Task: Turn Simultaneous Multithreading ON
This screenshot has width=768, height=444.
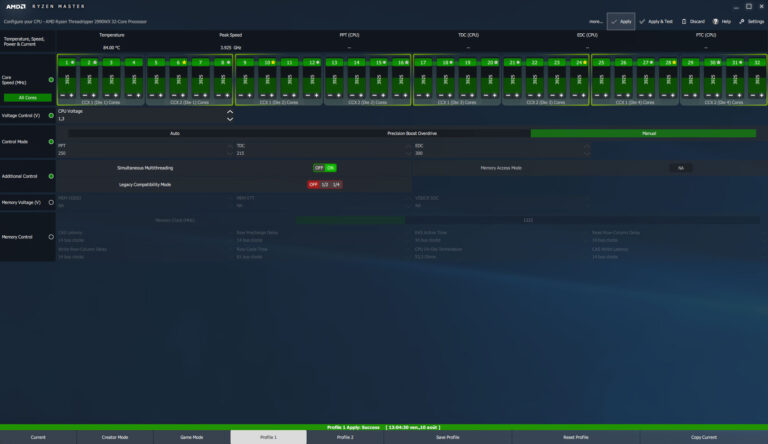Action: pos(330,168)
